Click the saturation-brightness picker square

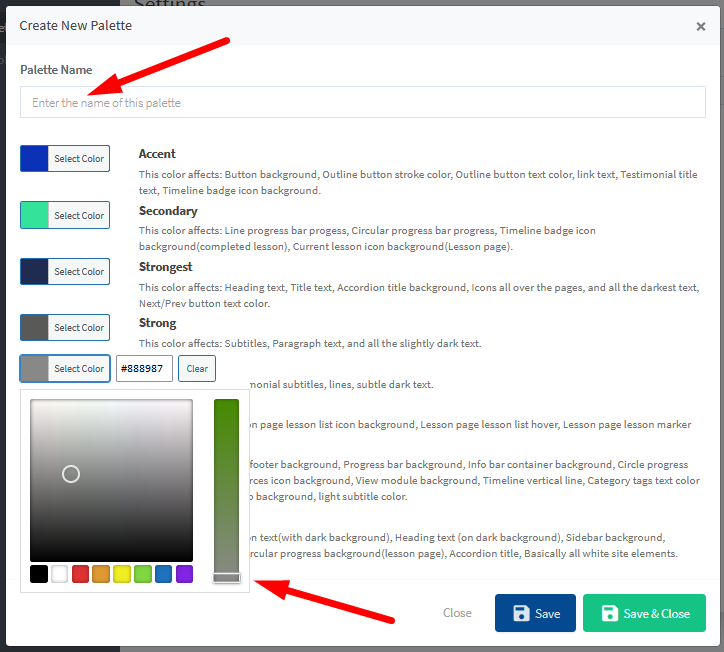coord(111,480)
